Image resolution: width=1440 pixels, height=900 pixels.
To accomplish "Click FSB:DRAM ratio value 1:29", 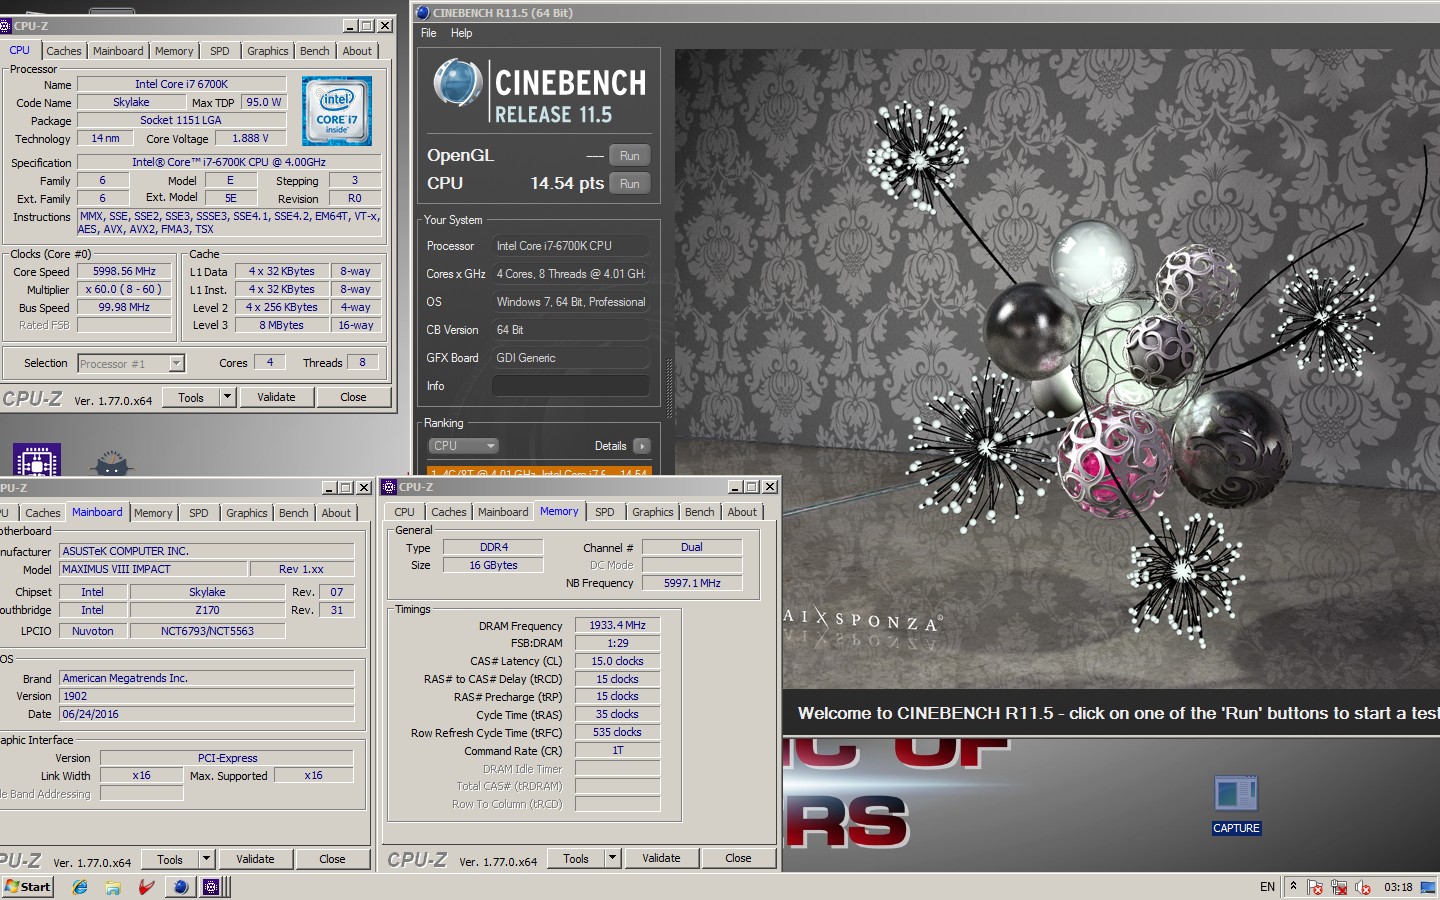I will pyautogui.click(x=617, y=644).
